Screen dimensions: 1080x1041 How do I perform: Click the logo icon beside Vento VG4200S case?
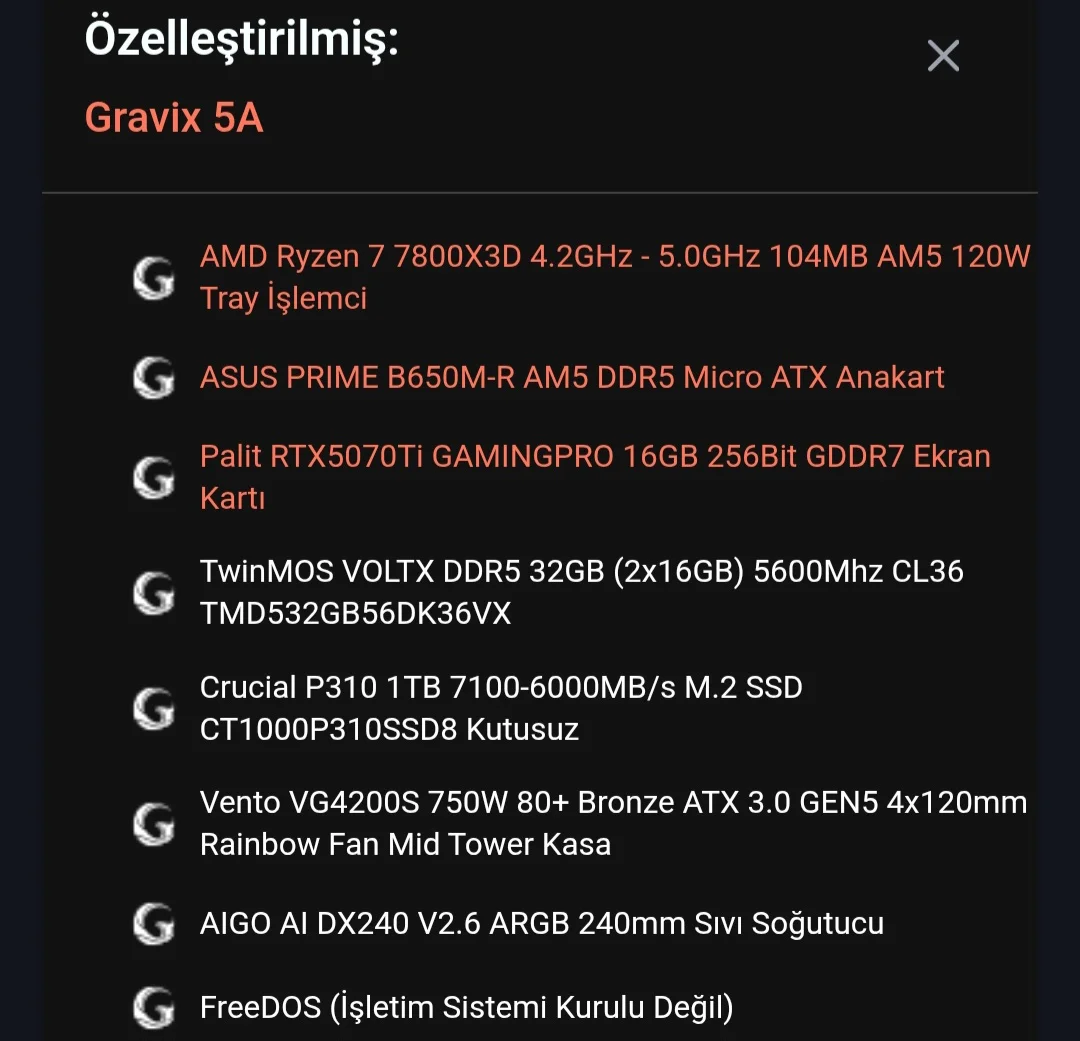tap(154, 823)
